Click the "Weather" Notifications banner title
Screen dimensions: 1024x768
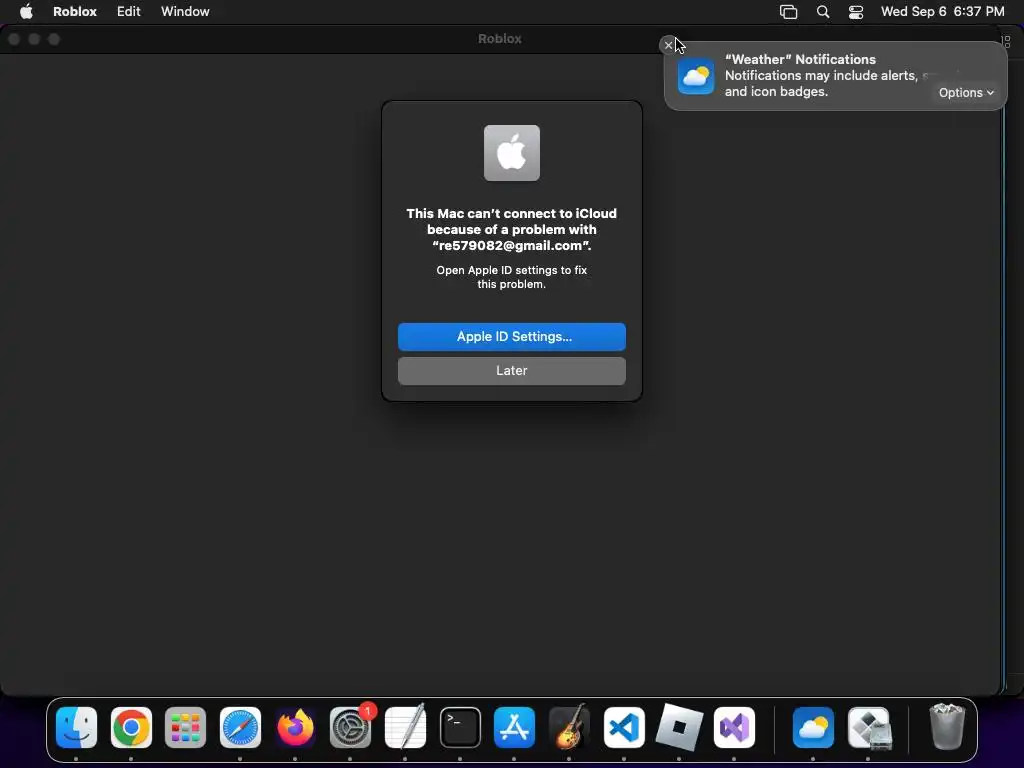pyautogui.click(x=800, y=59)
